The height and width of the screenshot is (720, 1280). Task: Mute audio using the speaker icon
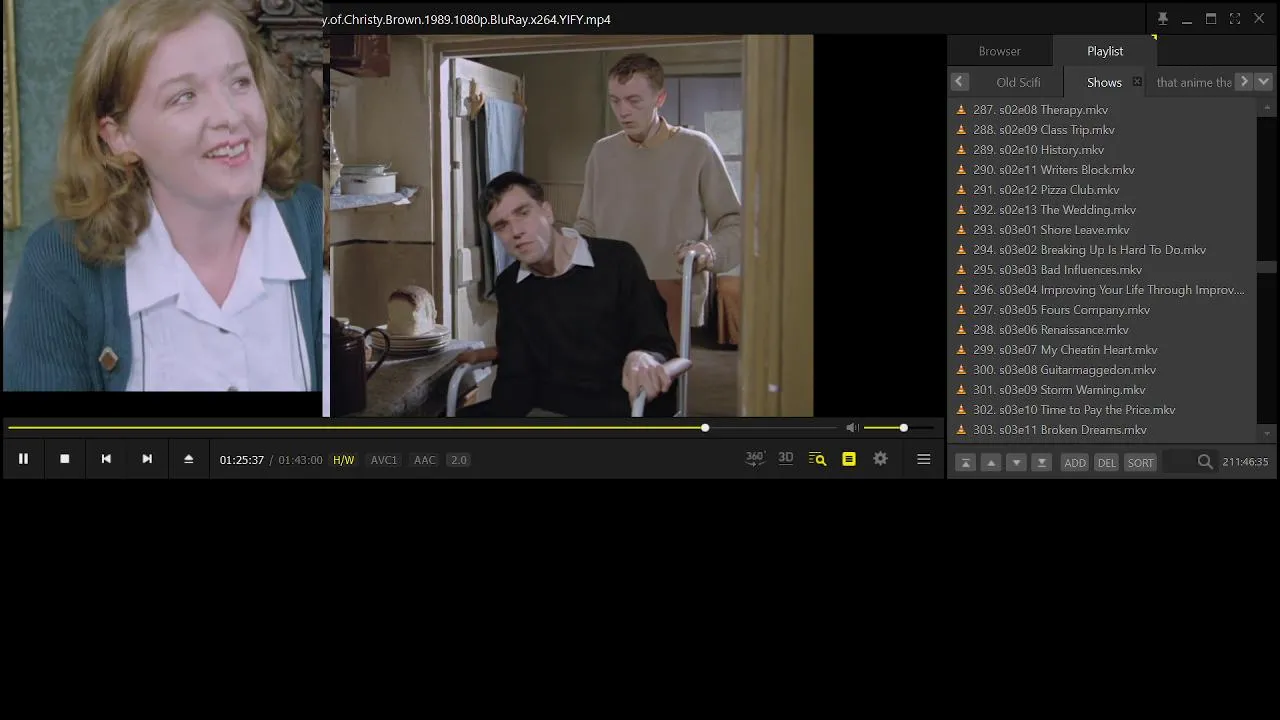click(x=852, y=428)
